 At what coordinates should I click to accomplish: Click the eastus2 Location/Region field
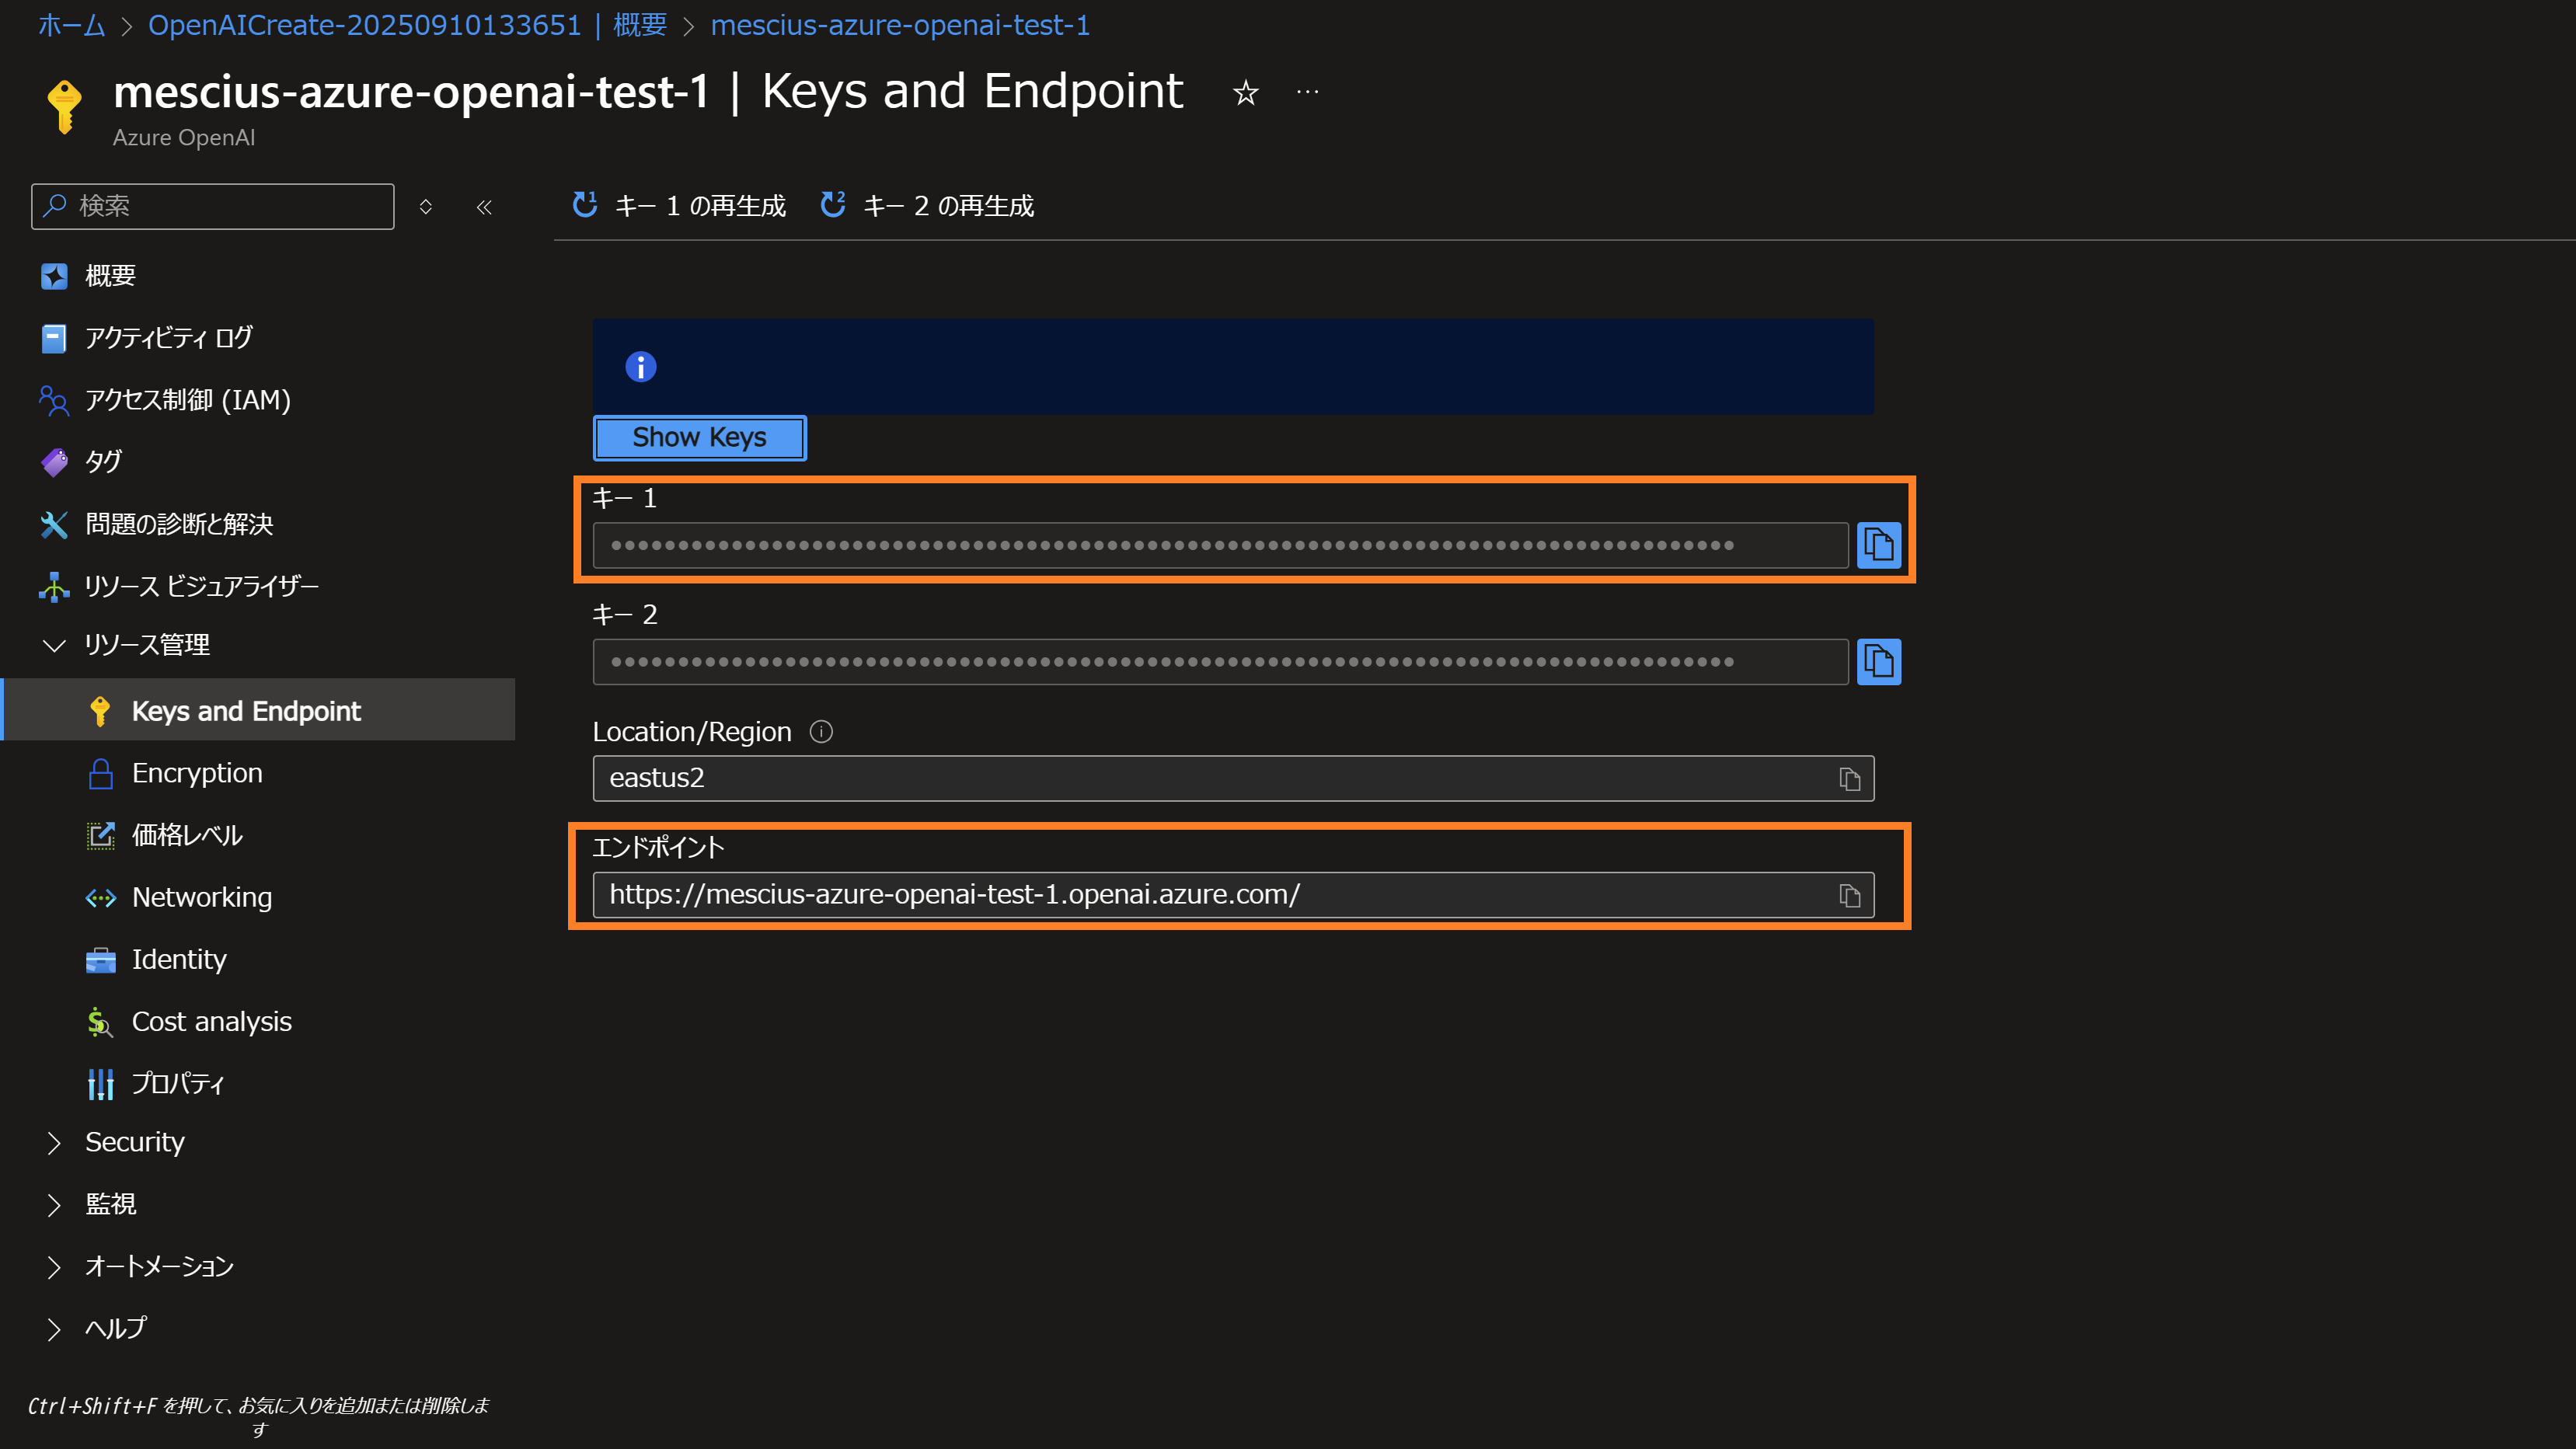click(x=1233, y=778)
